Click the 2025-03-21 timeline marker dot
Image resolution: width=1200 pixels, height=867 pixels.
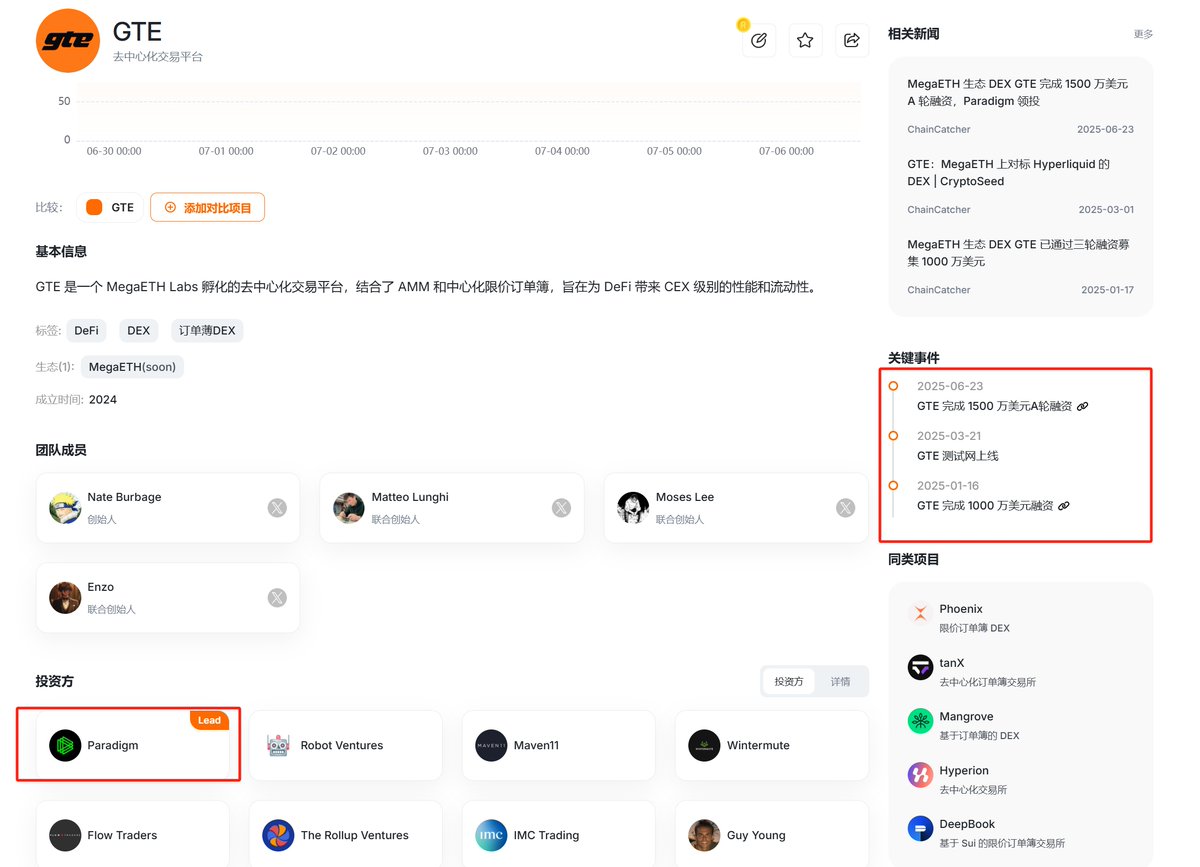point(893,436)
